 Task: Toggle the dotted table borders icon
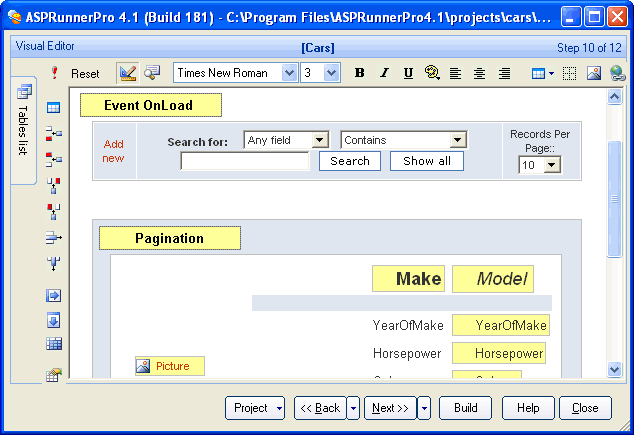tap(569, 73)
